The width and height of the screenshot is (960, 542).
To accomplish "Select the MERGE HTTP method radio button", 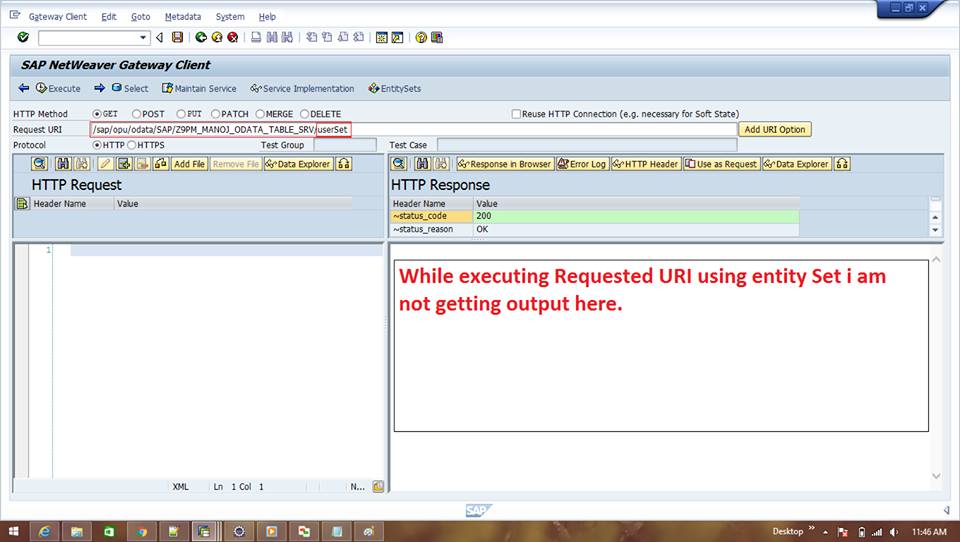I will point(260,114).
